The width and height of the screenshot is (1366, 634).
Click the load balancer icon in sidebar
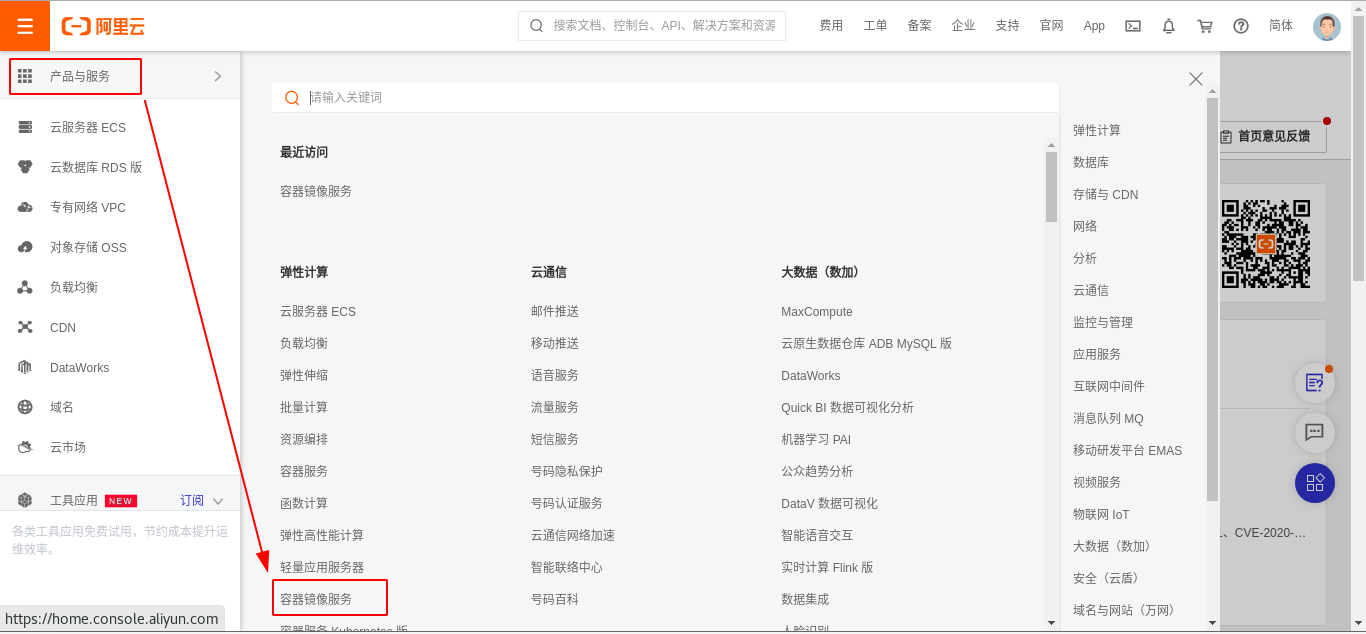(25, 287)
